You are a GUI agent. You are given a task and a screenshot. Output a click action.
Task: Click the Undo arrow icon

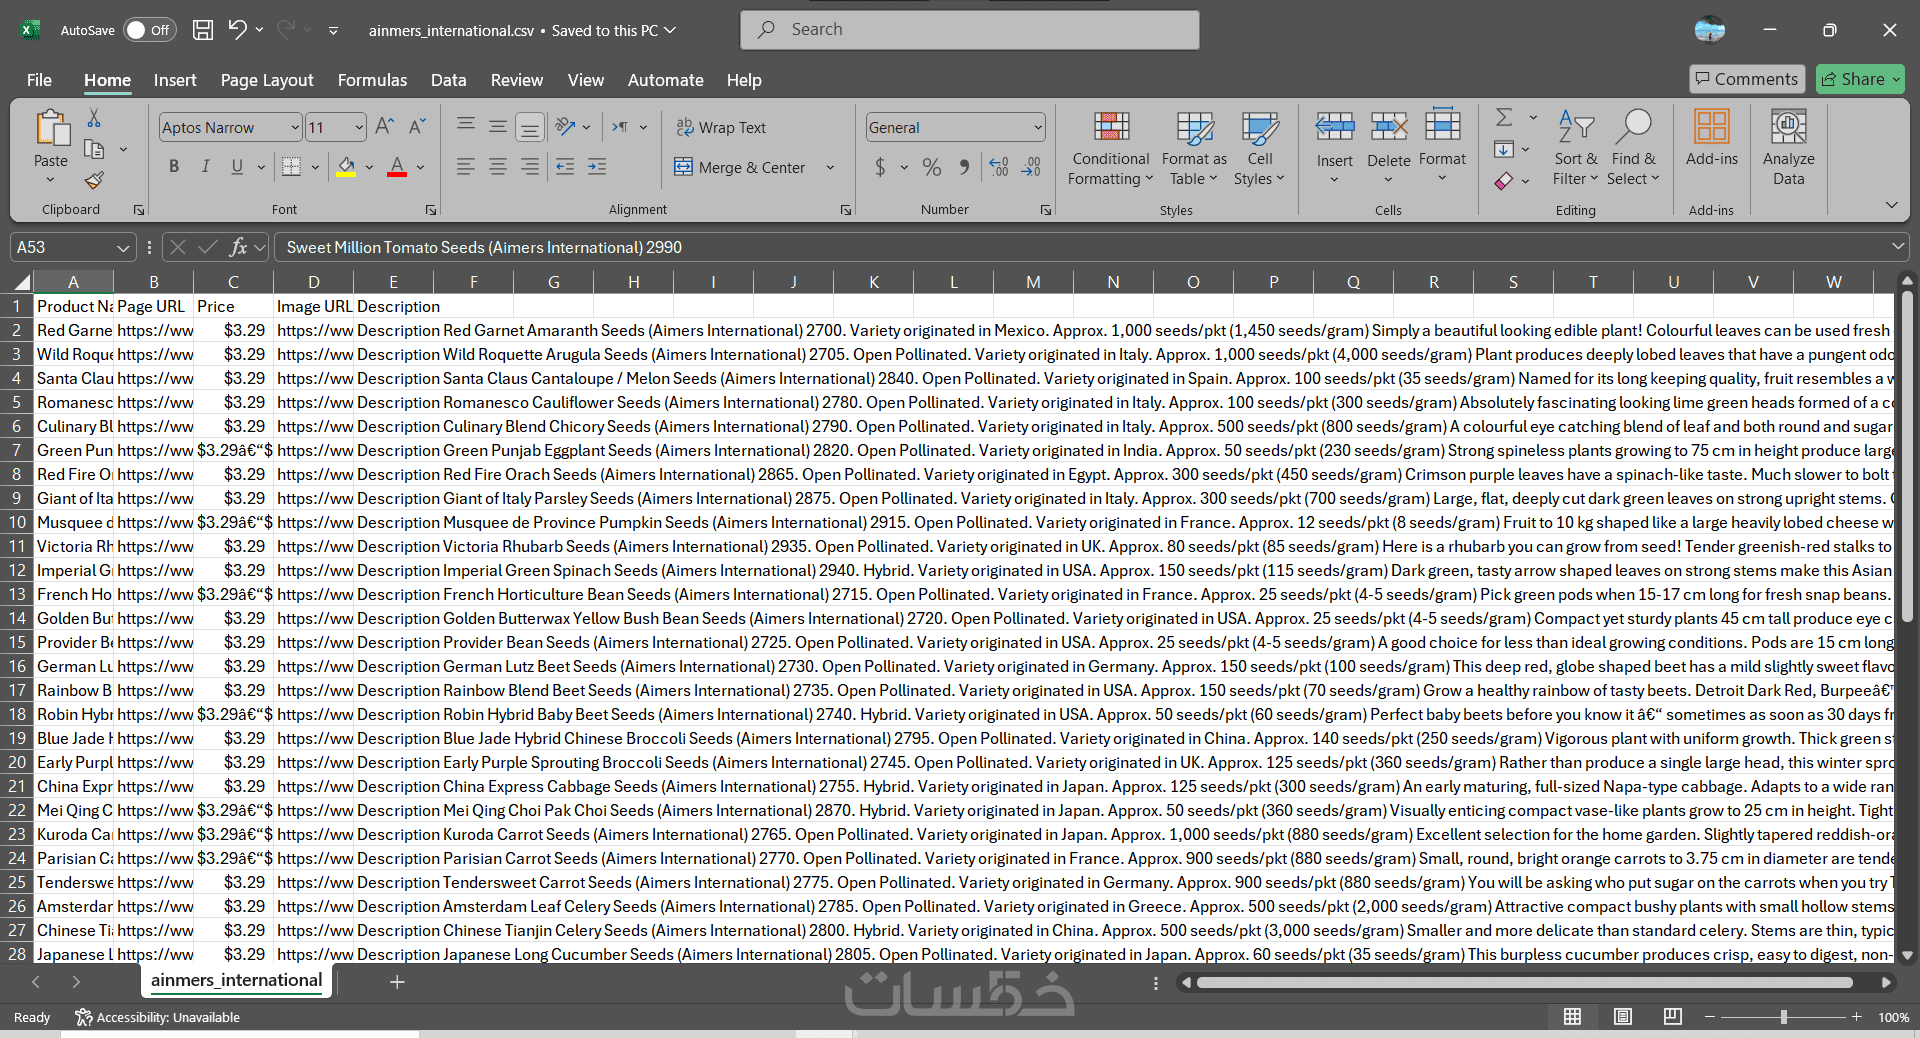pyautogui.click(x=237, y=30)
